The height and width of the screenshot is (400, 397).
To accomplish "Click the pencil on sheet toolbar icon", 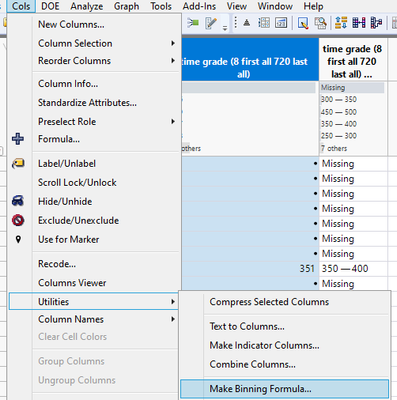I will click(303, 23).
